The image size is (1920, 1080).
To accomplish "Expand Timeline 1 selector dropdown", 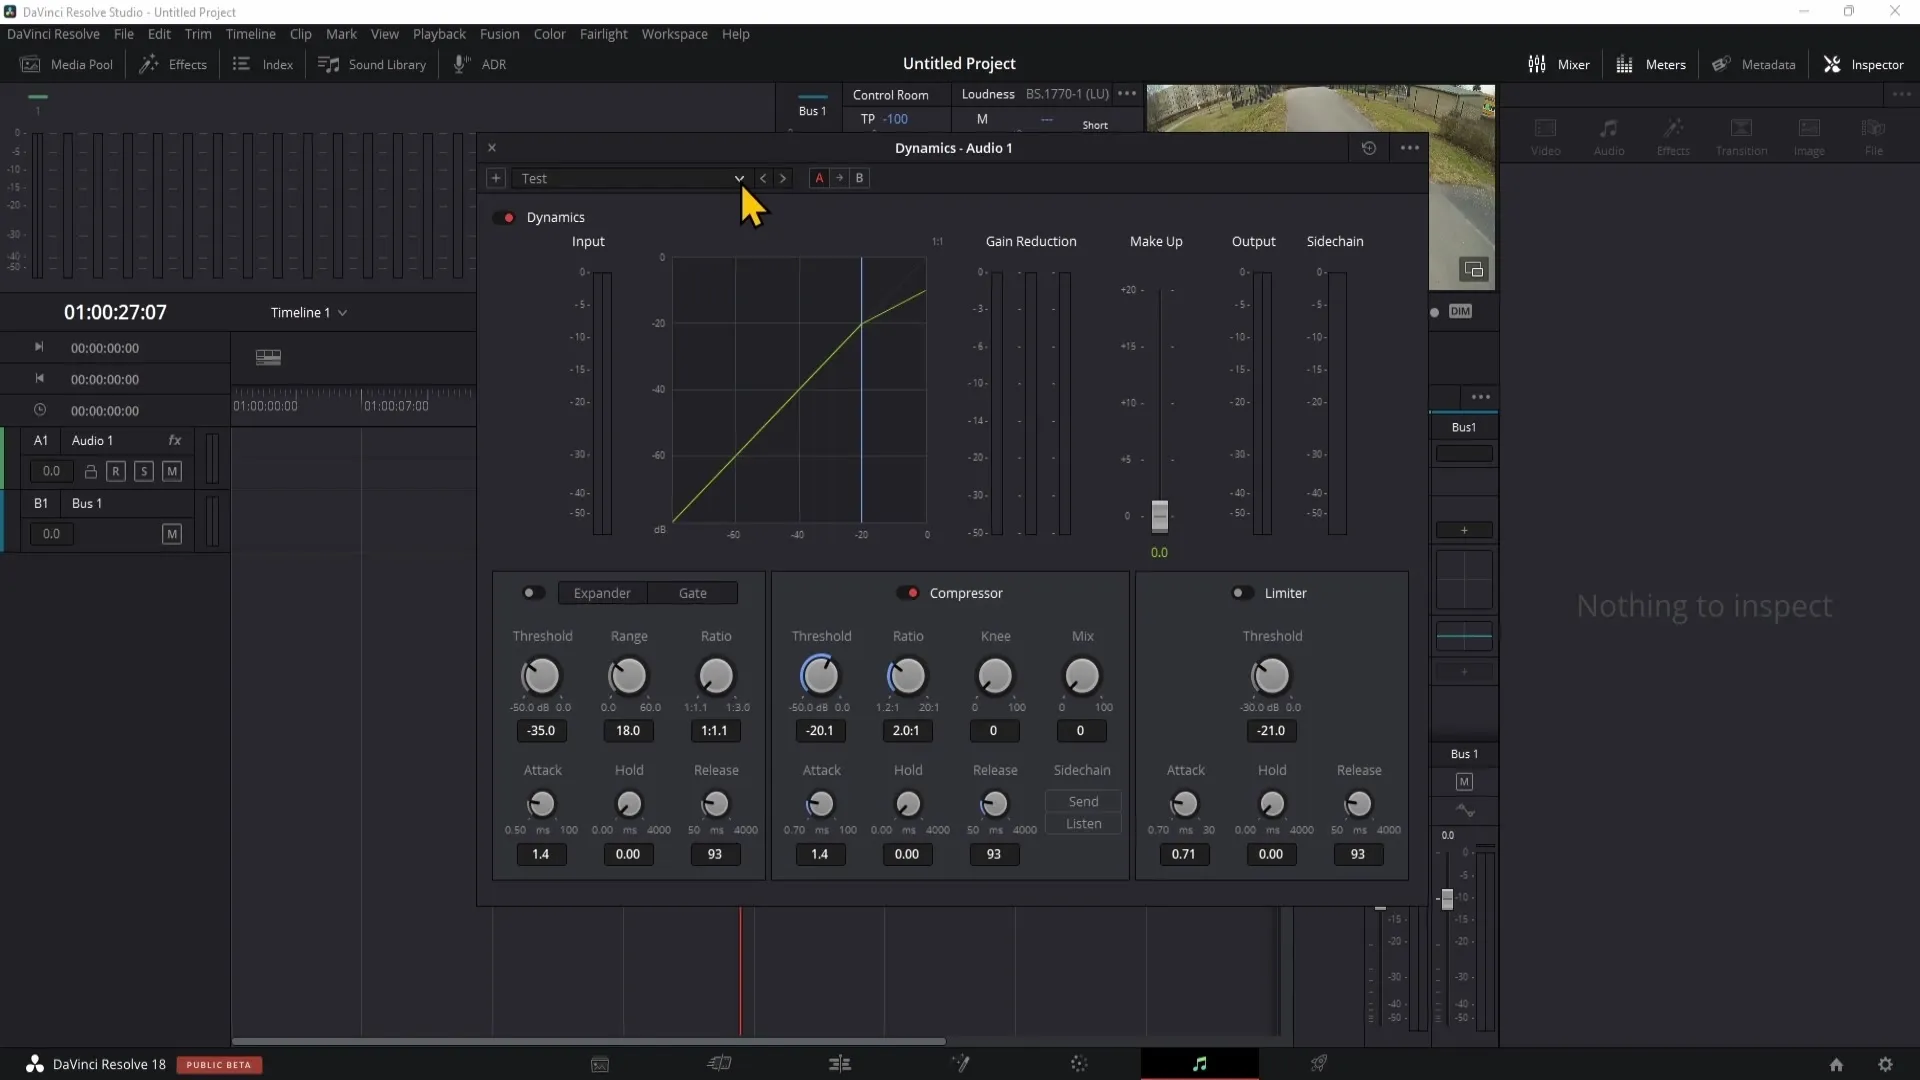I will pyautogui.click(x=343, y=313).
